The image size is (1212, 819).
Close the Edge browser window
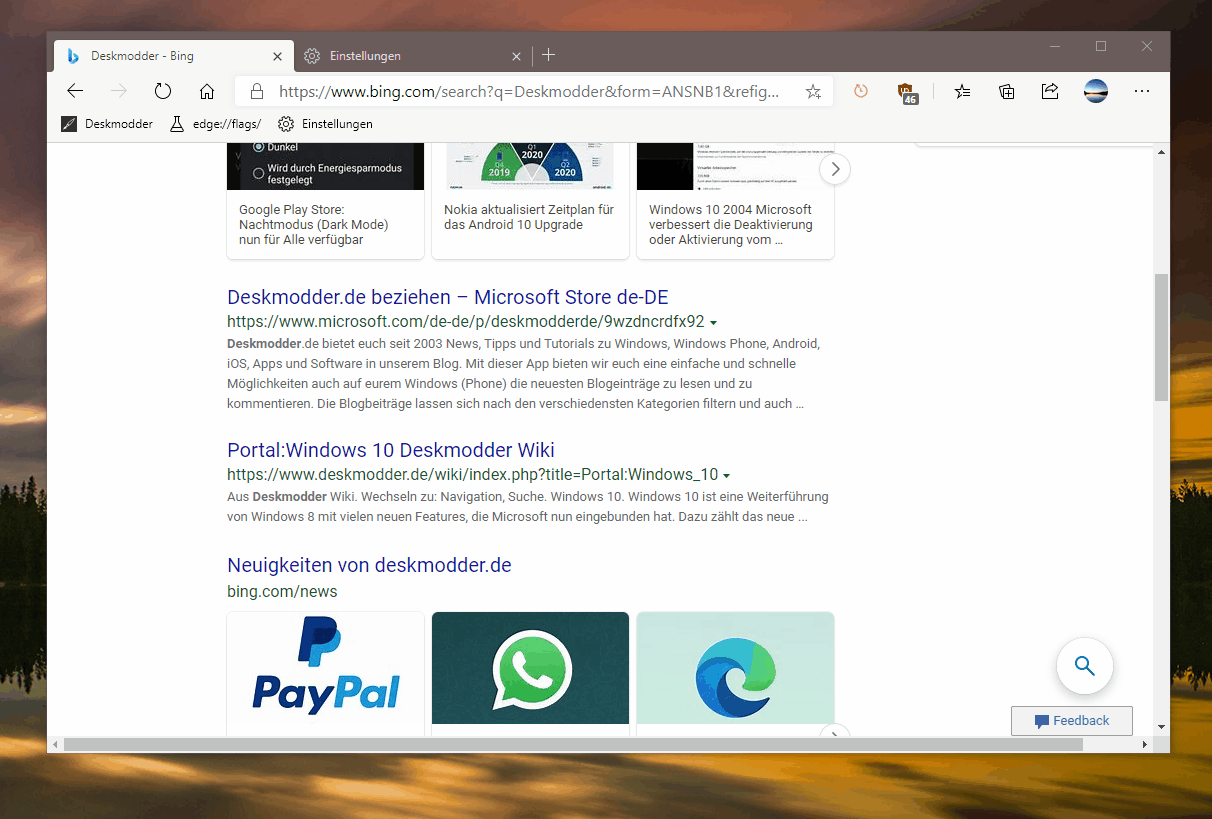[x=1147, y=46]
